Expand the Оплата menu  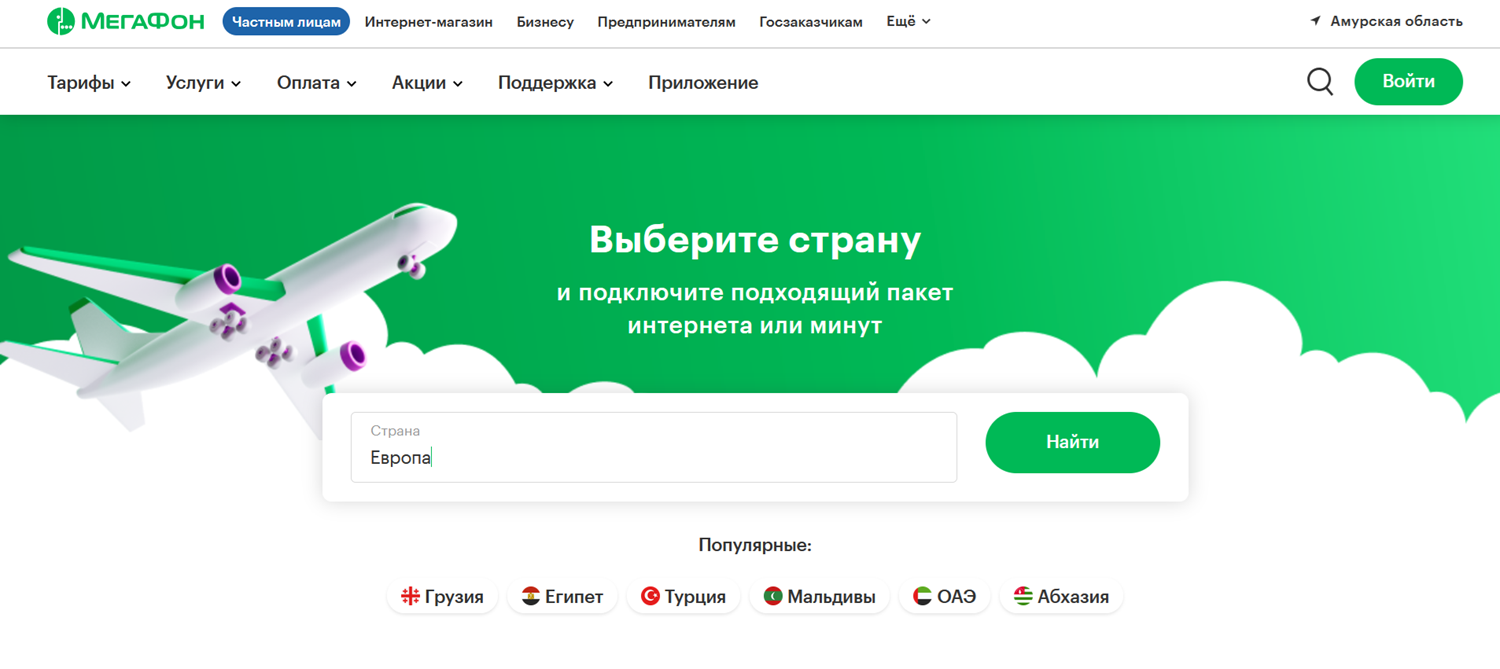point(317,83)
